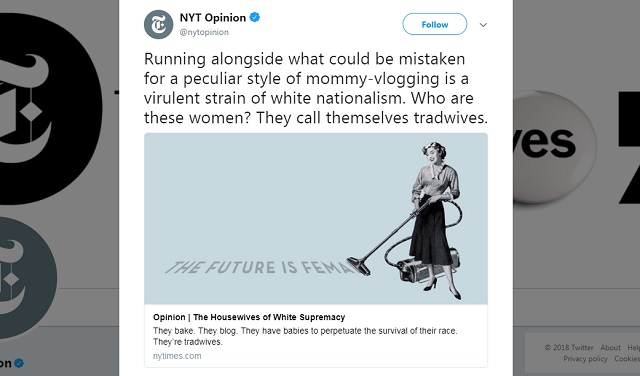Image resolution: width=640 pixels, height=376 pixels.
Task: Click the blue verified badge next to NYT Opinion
Action: [255, 18]
